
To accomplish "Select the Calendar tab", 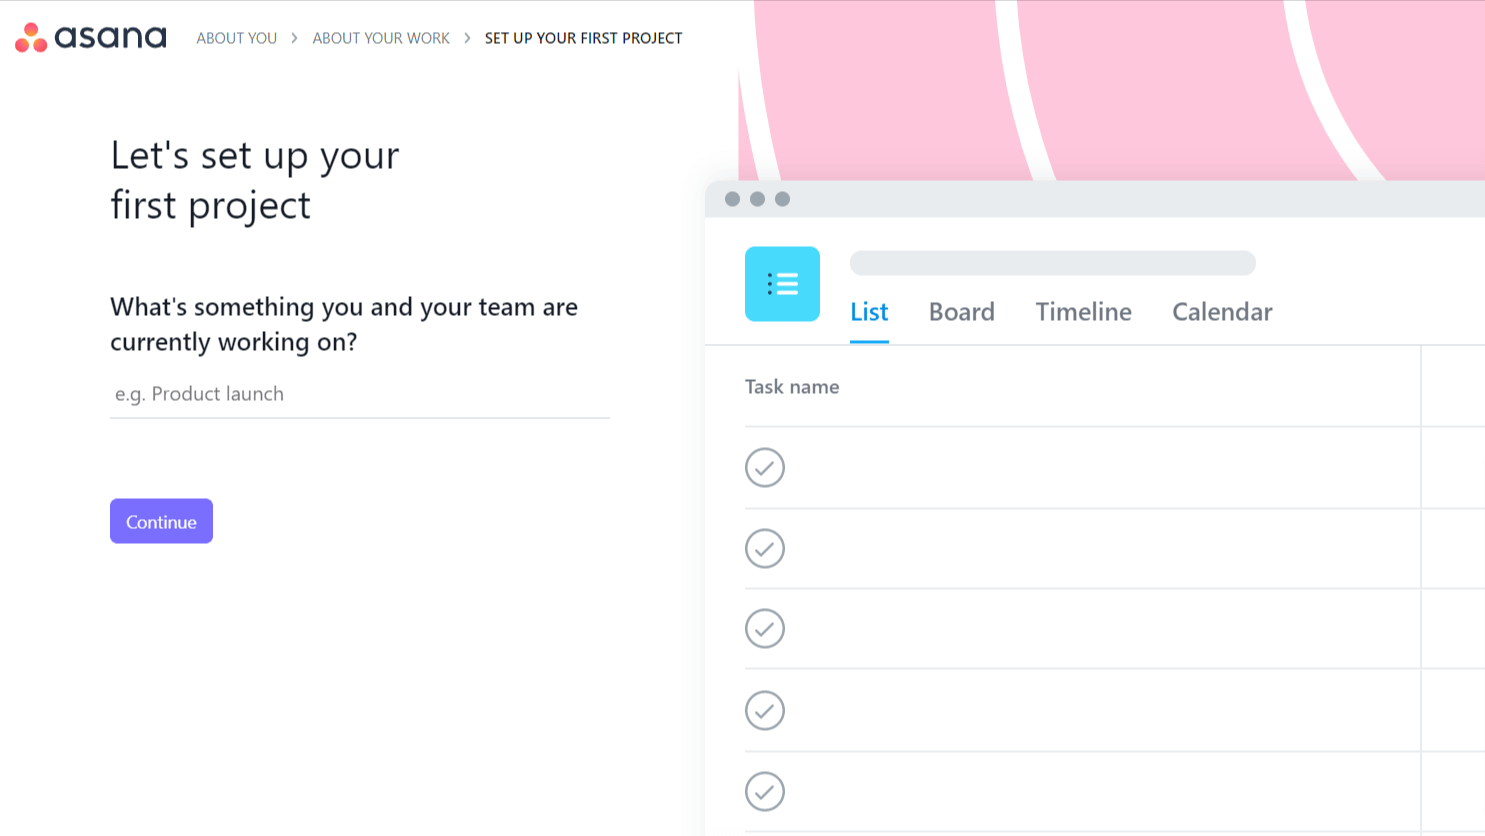I will (x=1222, y=312).
